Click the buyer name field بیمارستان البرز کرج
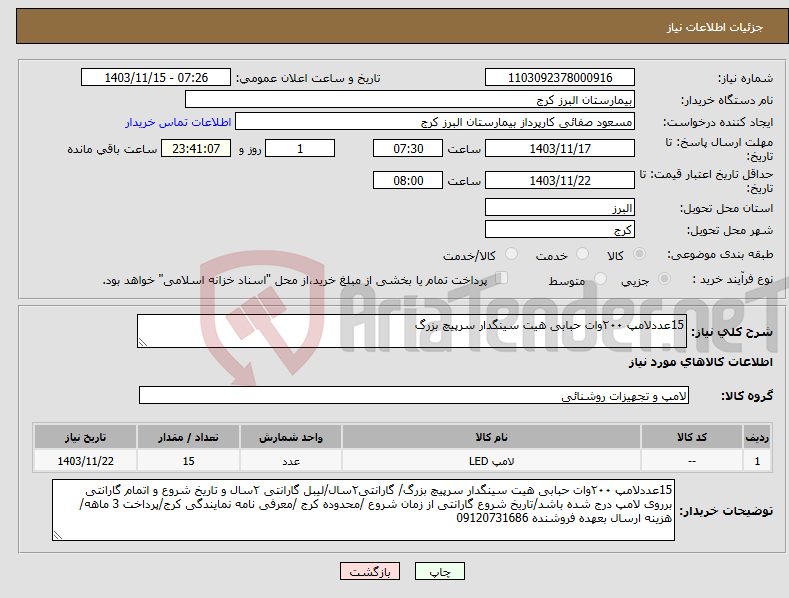 tap(410, 100)
